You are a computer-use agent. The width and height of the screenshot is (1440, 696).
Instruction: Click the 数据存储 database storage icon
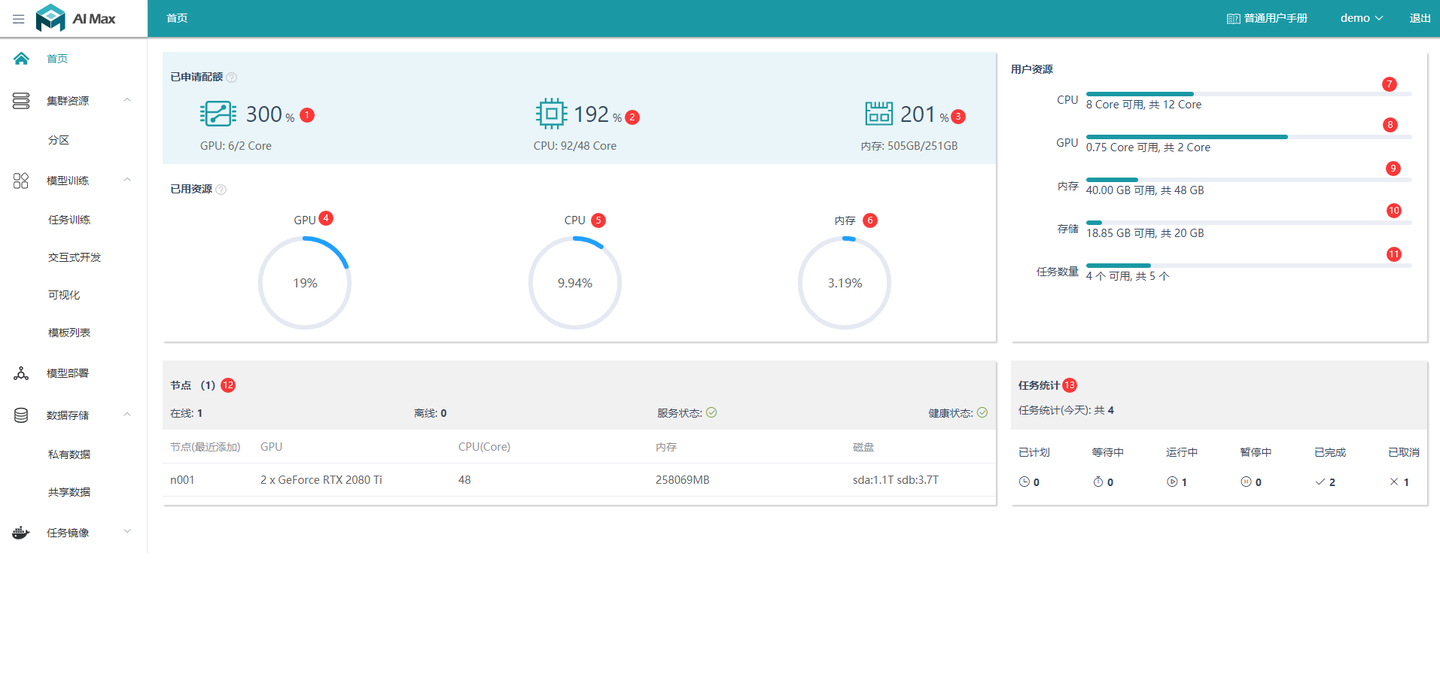click(x=20, y=414)
